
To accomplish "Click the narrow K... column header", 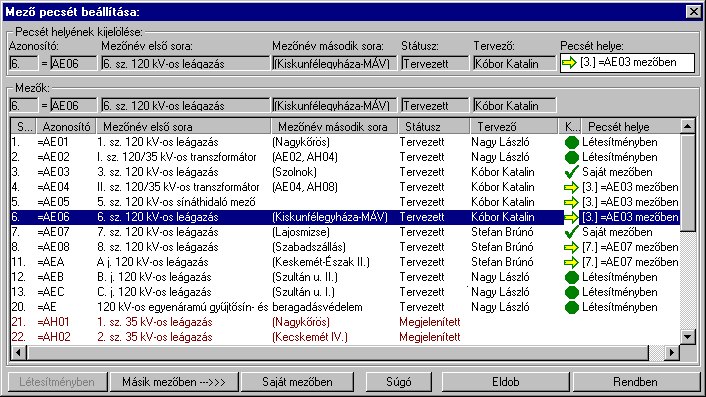I will [x=570, y=127].
